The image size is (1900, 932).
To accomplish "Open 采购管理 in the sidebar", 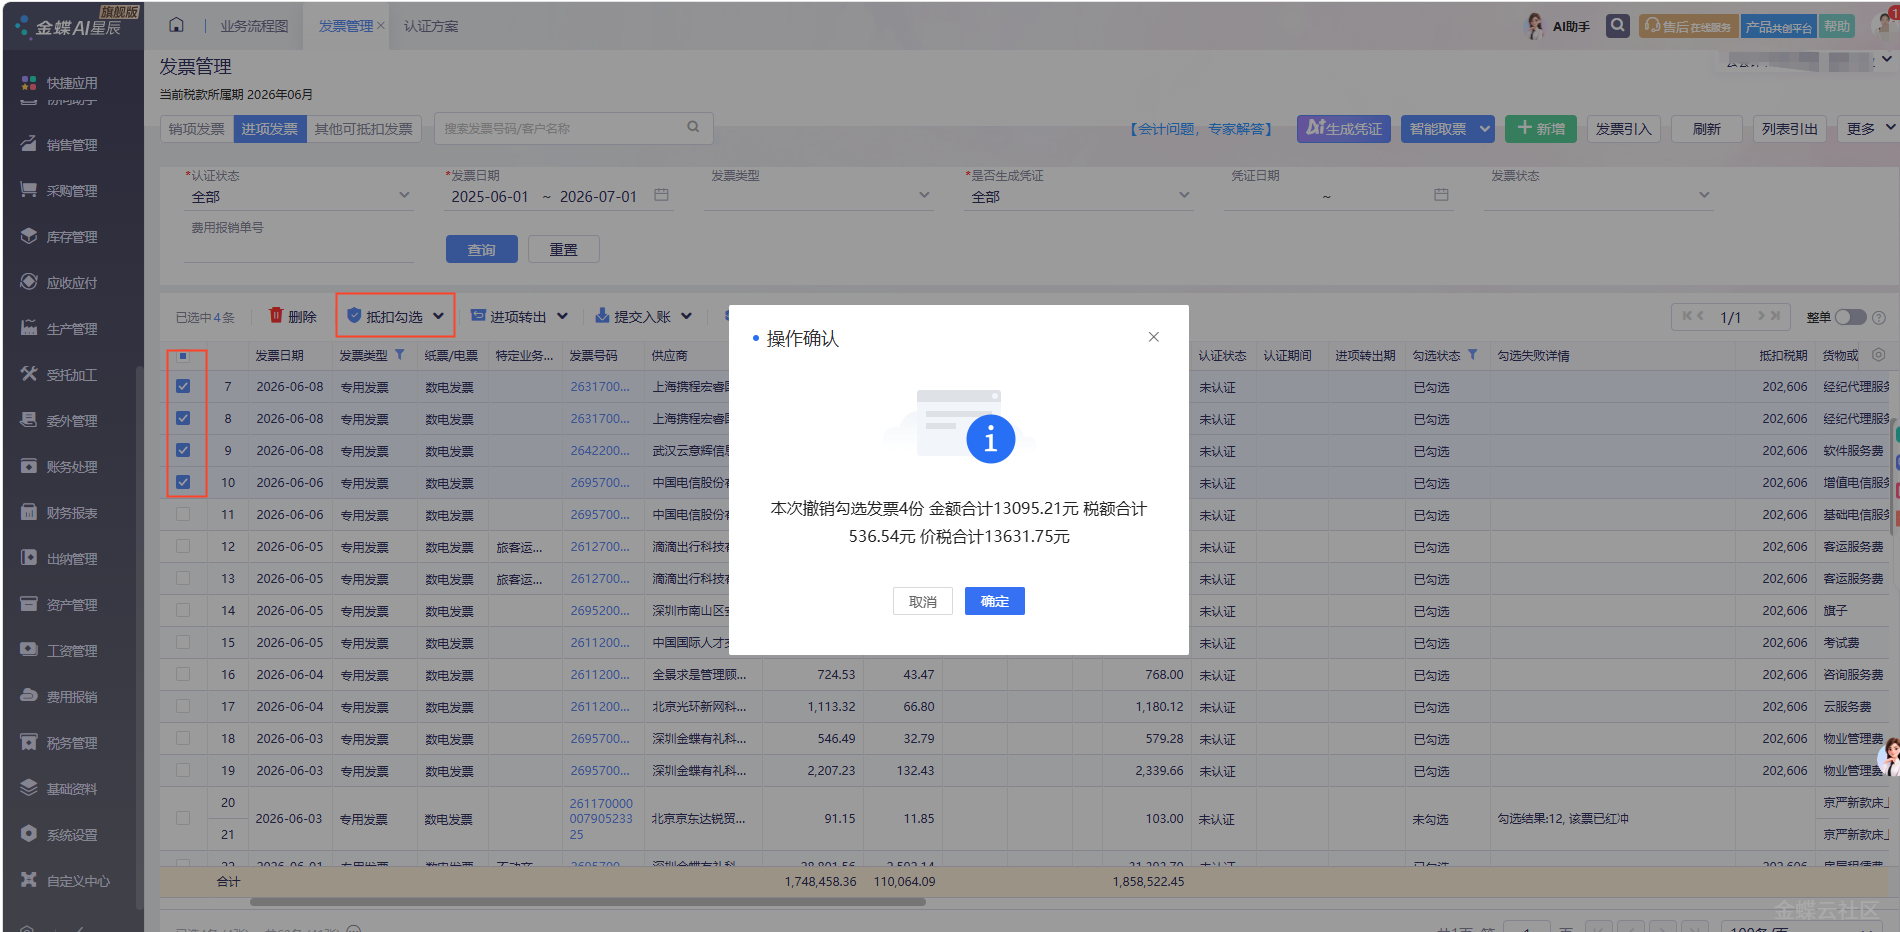I will tap(72, 191).
